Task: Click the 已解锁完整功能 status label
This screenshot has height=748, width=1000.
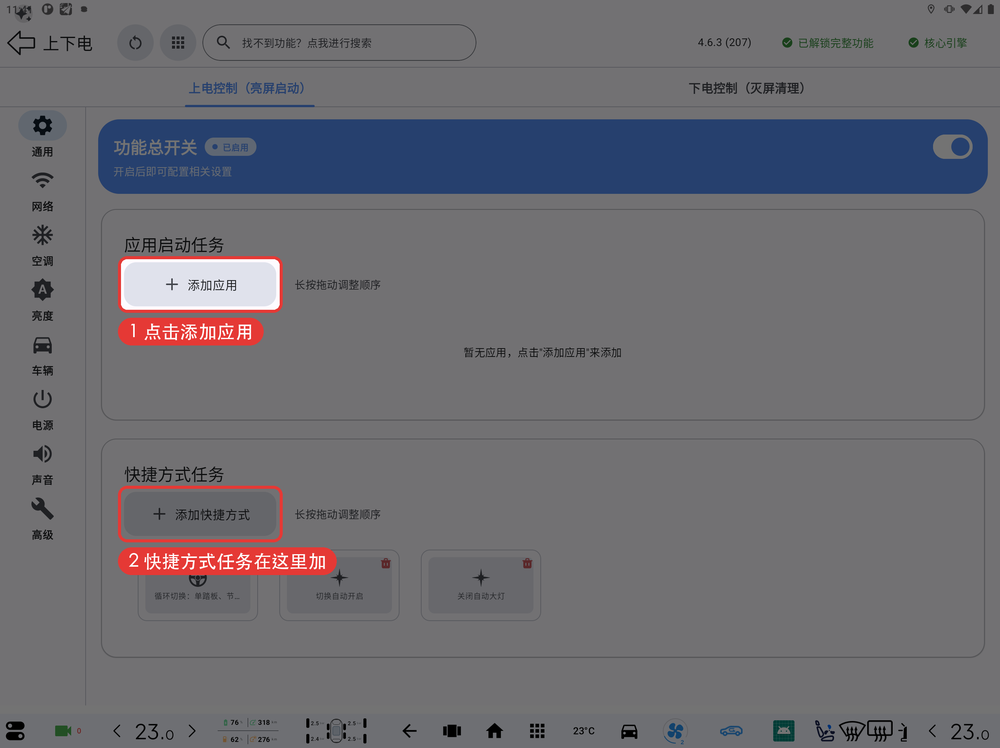Action: 828,43
